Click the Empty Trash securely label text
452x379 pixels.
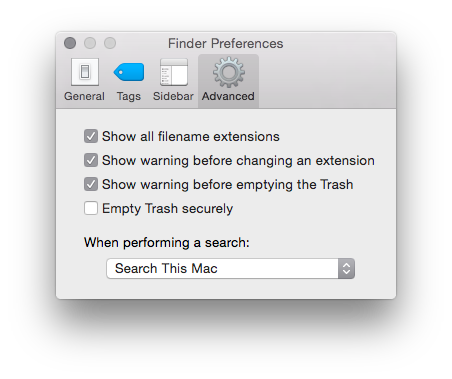pyautogui.click(x=167, y=209)
